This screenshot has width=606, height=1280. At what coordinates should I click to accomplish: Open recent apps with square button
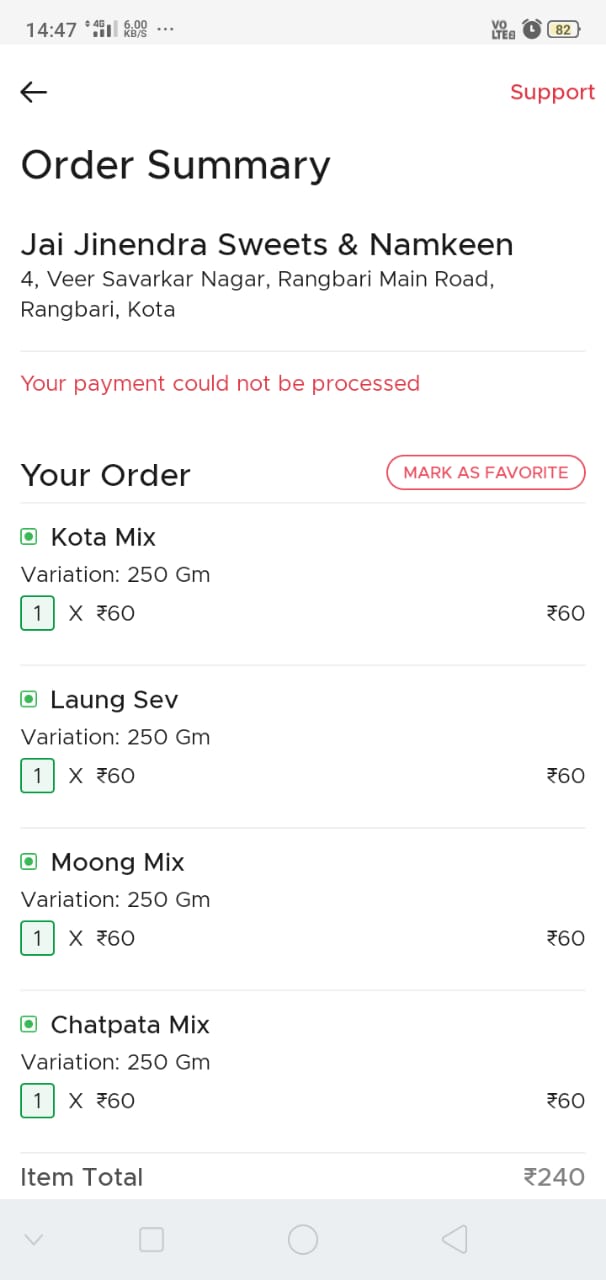(151, 1240)
